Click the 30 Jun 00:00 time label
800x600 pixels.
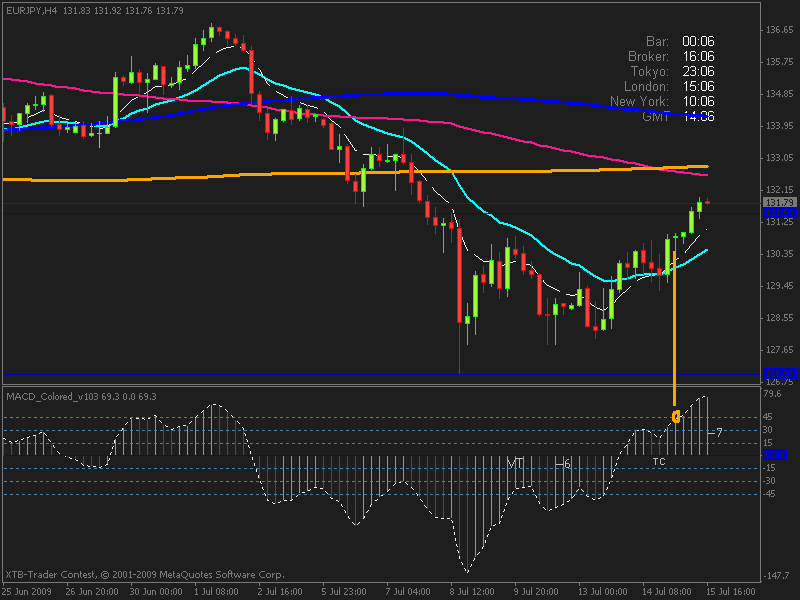click(156, 592)
